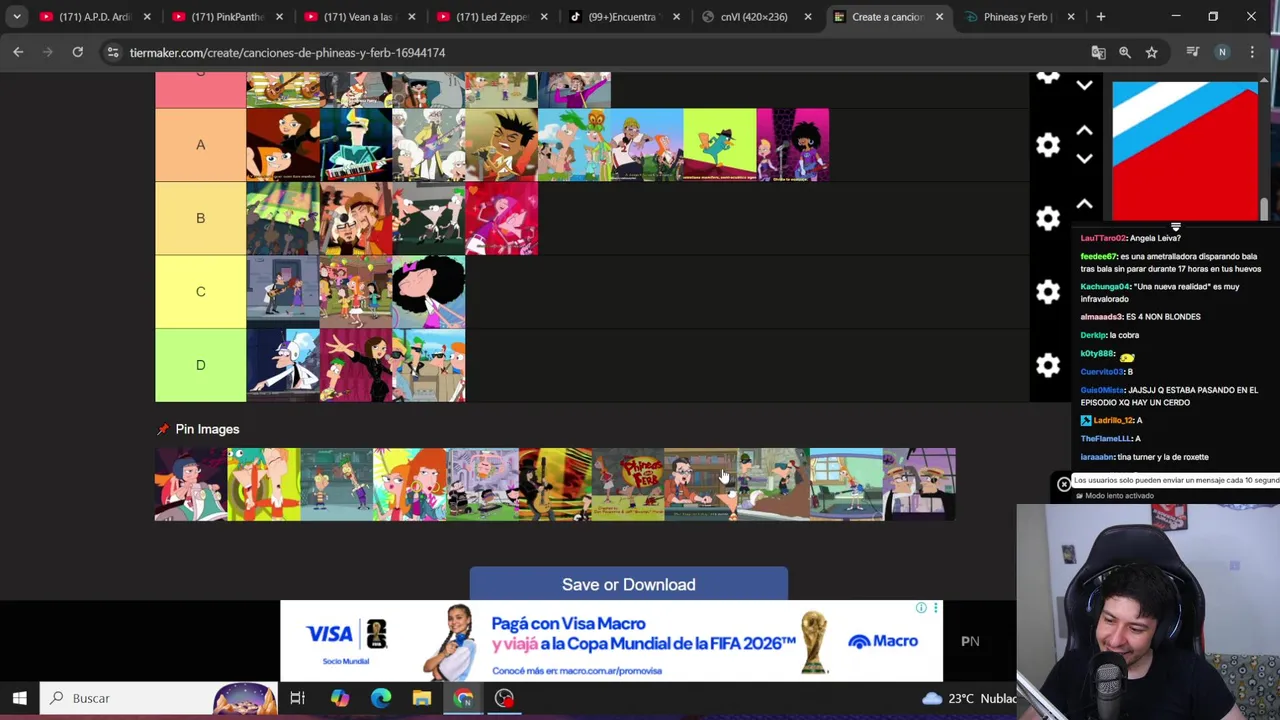Select the light orange tier B label
Image resolution: width=1280 pixels, height=720 pixels.
200,218
